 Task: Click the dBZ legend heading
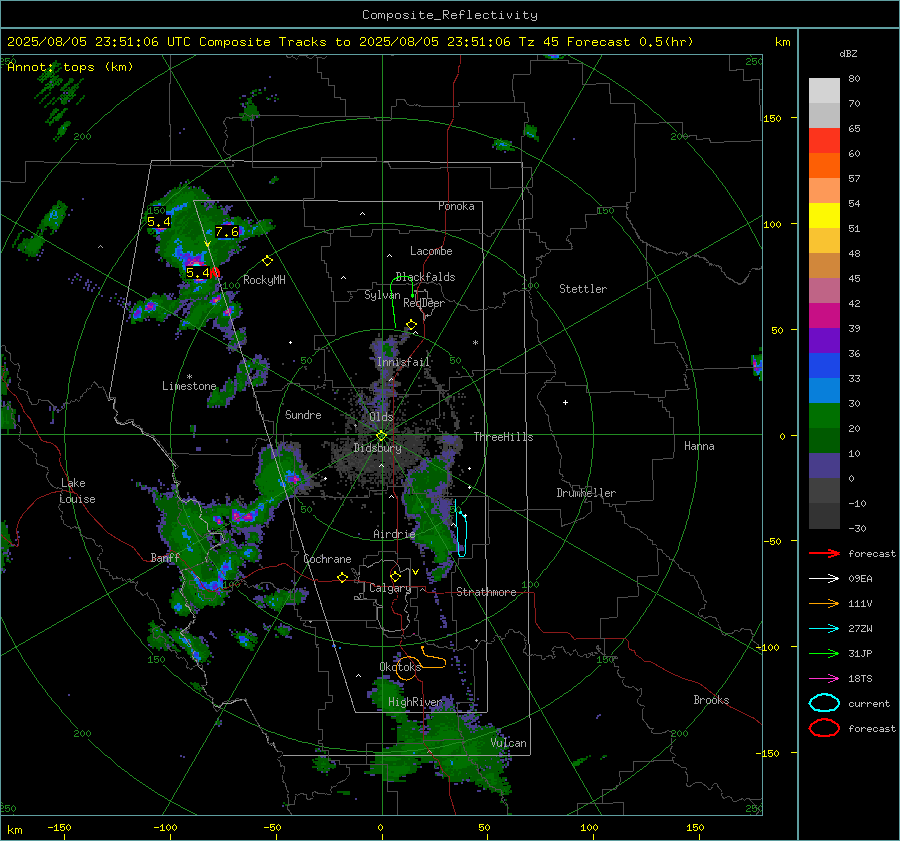coord(848,53)
